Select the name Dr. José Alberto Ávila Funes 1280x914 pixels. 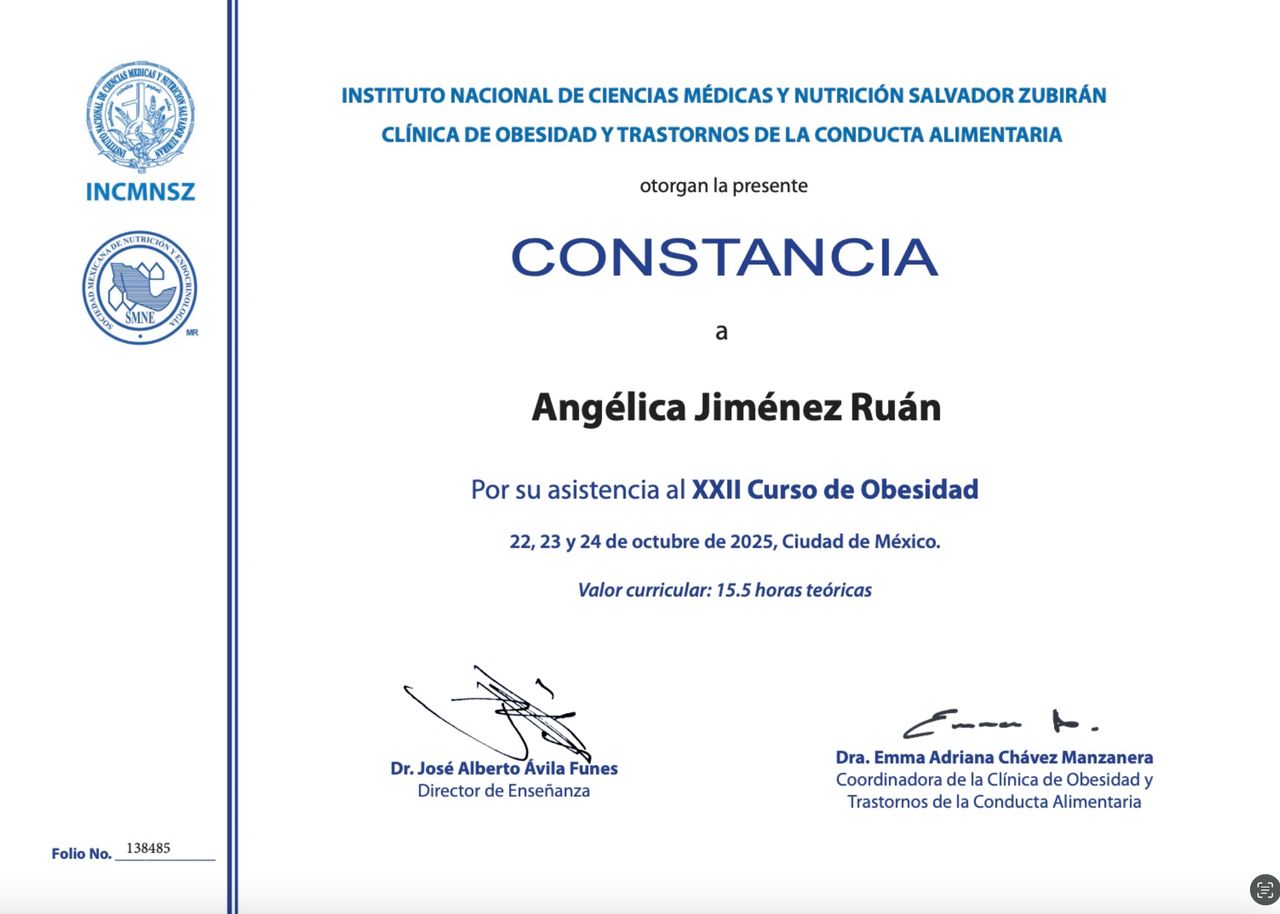[x=504, y=769]
